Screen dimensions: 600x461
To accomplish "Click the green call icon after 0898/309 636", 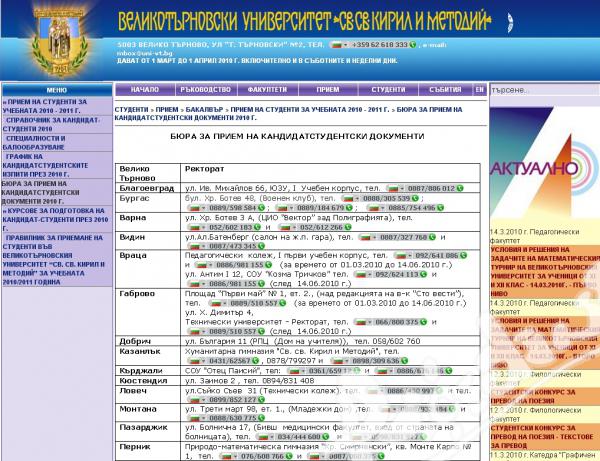I will [404, 361].
